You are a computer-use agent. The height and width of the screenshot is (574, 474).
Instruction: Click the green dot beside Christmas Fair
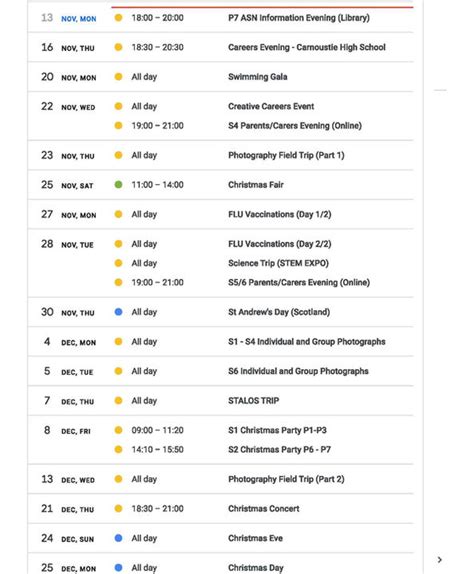[118, 184]
